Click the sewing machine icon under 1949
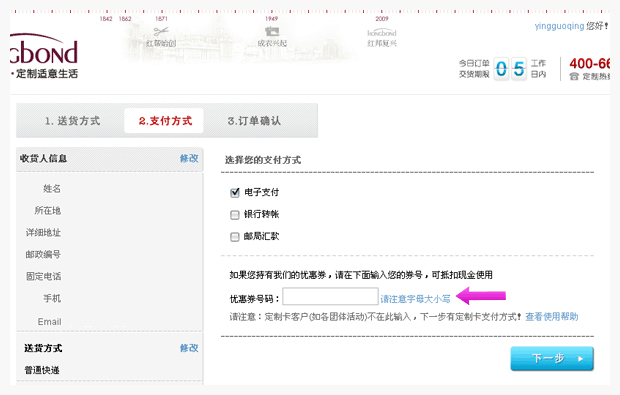620x395 pixels. pyautogui.click(x=272, y=31)
